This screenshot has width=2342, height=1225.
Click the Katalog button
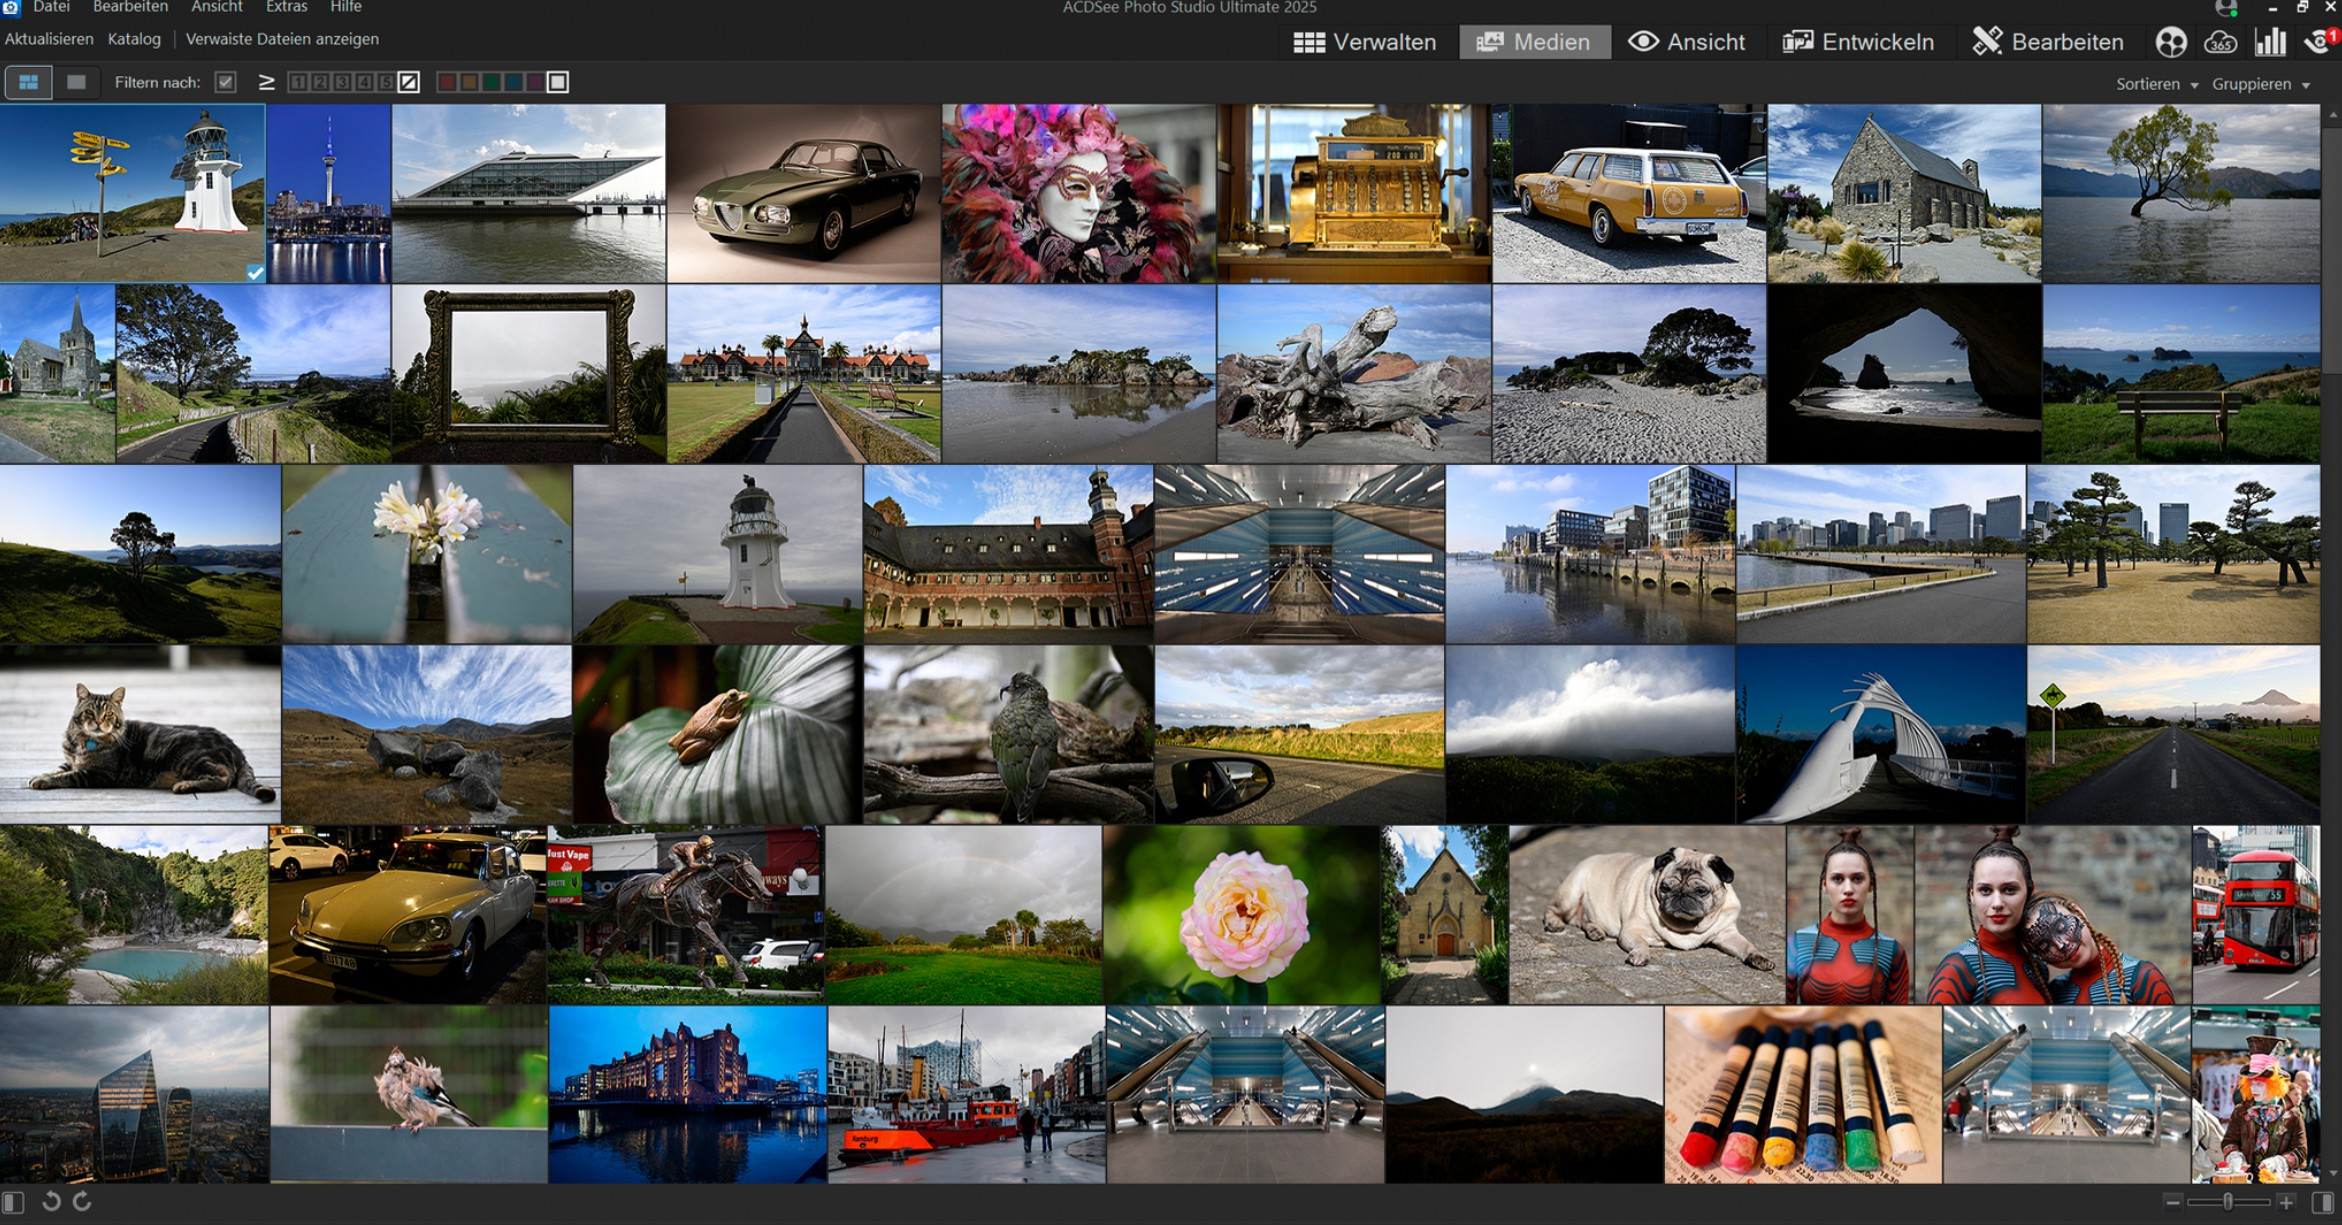[x=134, y=39]
